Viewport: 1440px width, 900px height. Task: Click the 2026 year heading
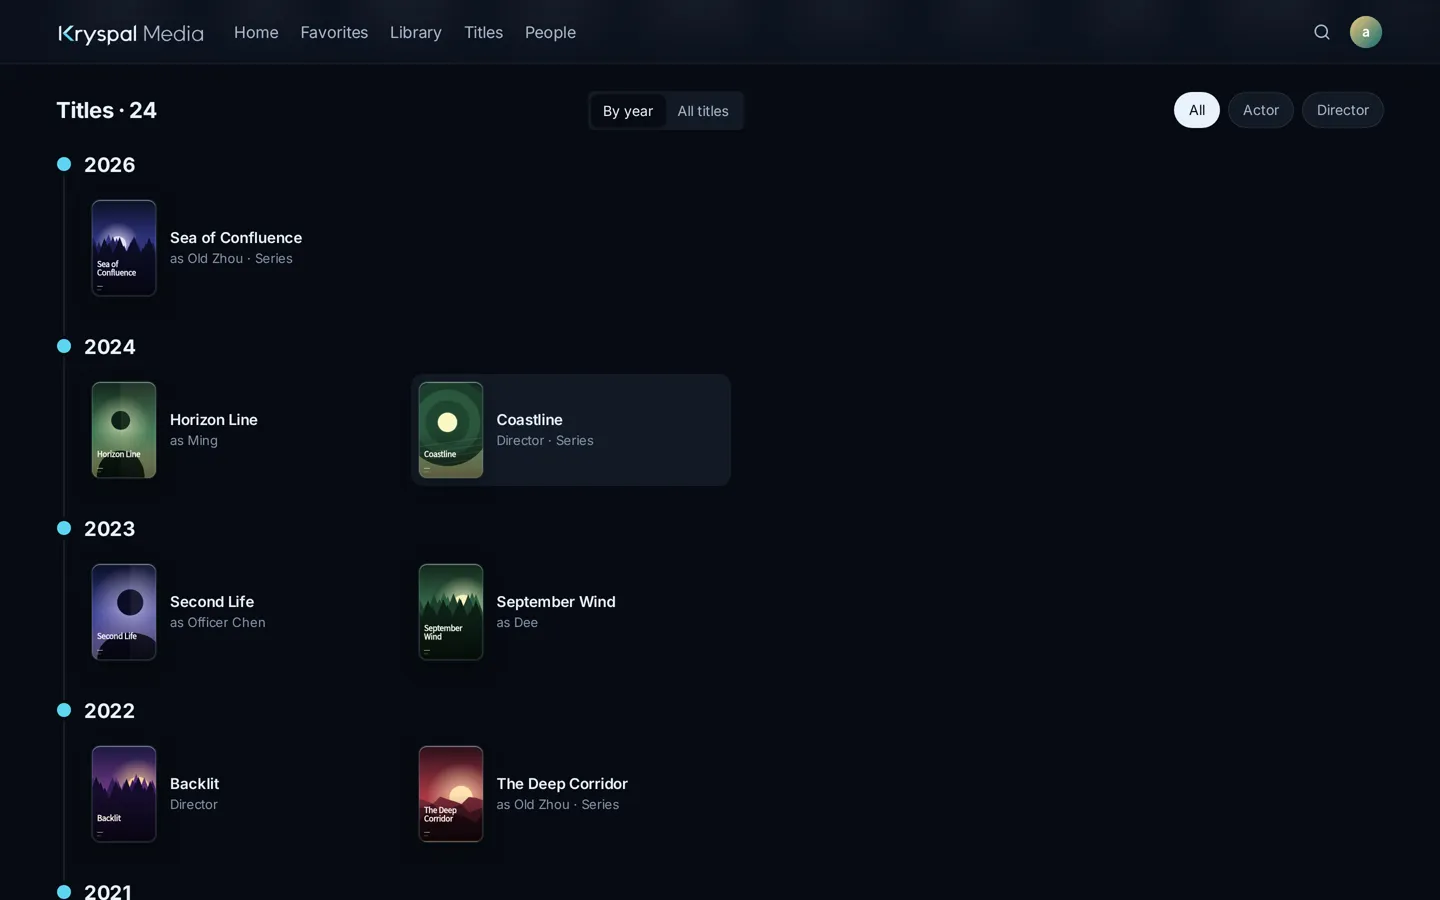click(x=110, y=165)
